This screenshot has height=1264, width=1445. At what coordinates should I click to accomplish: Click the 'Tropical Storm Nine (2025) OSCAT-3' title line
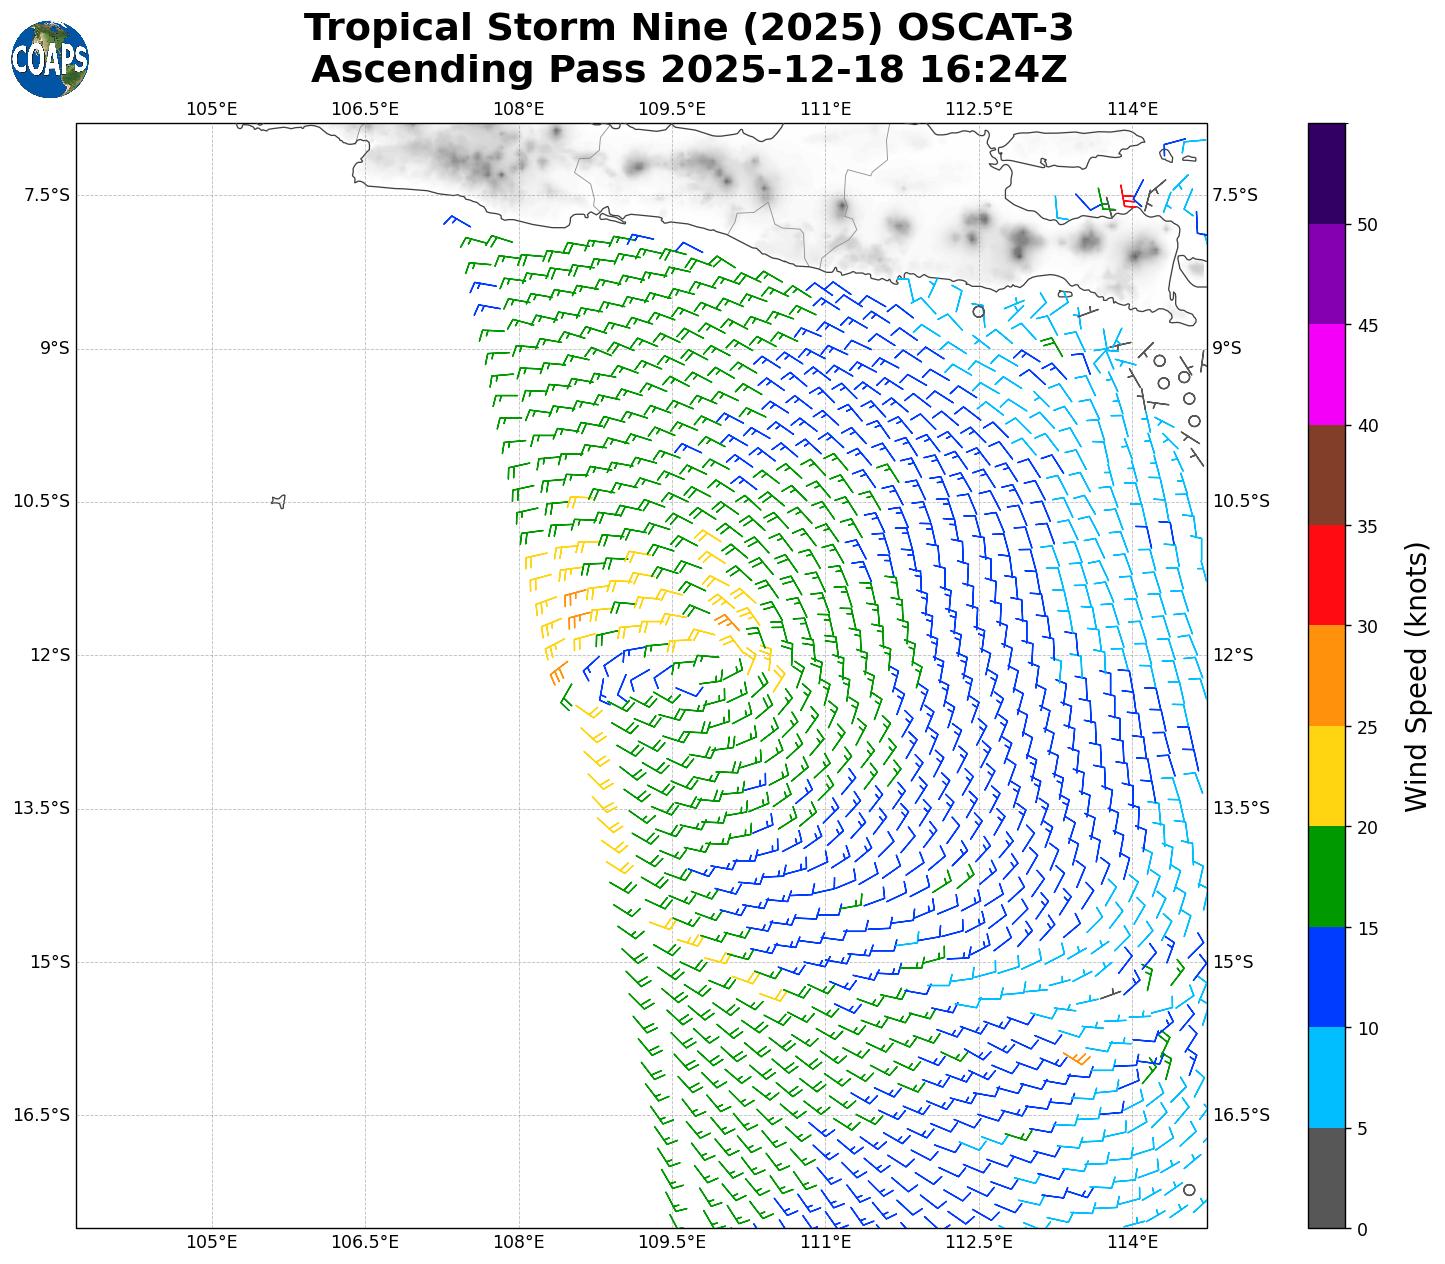tap(688, 28)
